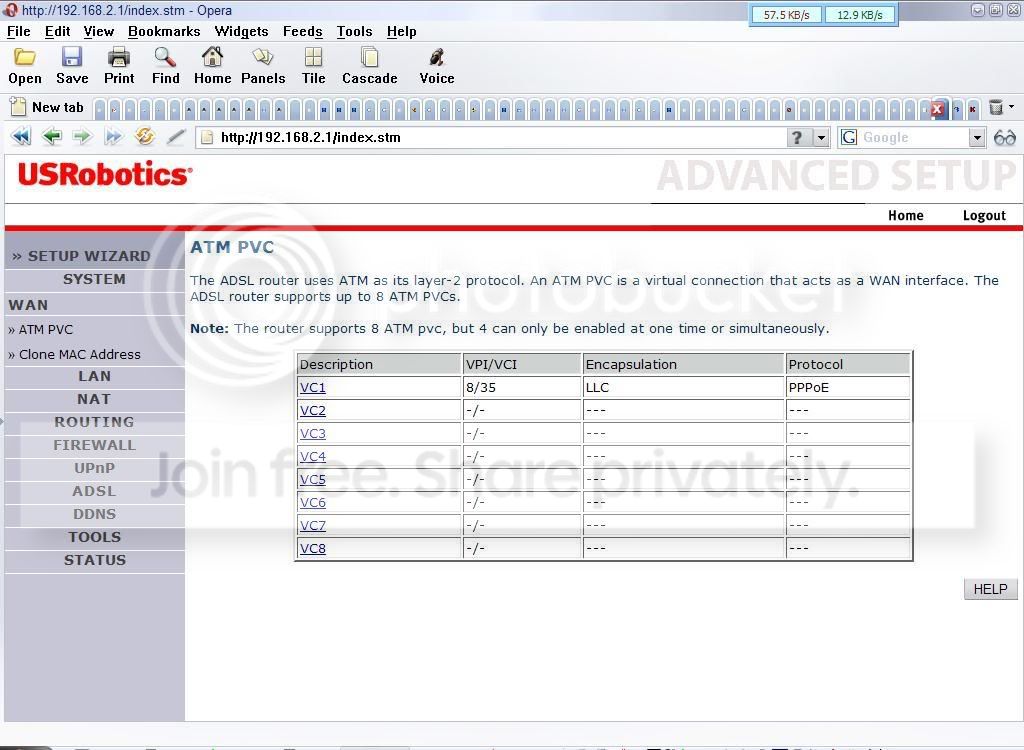Screen dimensions: 1024x750
Task: Click the Google search field
Action: [x=913, y=137]
